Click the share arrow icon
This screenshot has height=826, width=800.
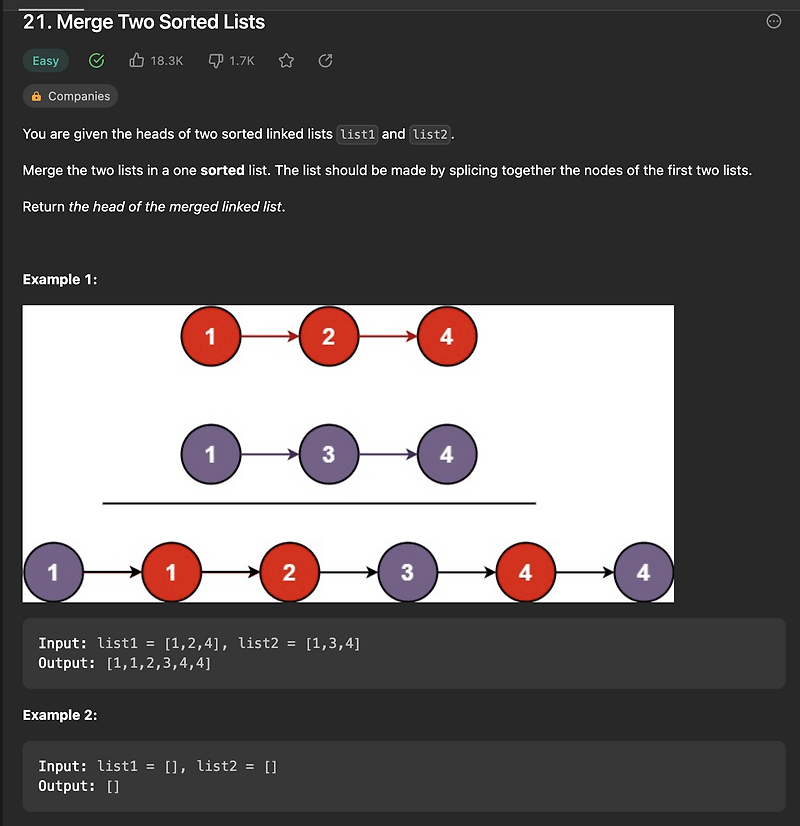[325, 61]
